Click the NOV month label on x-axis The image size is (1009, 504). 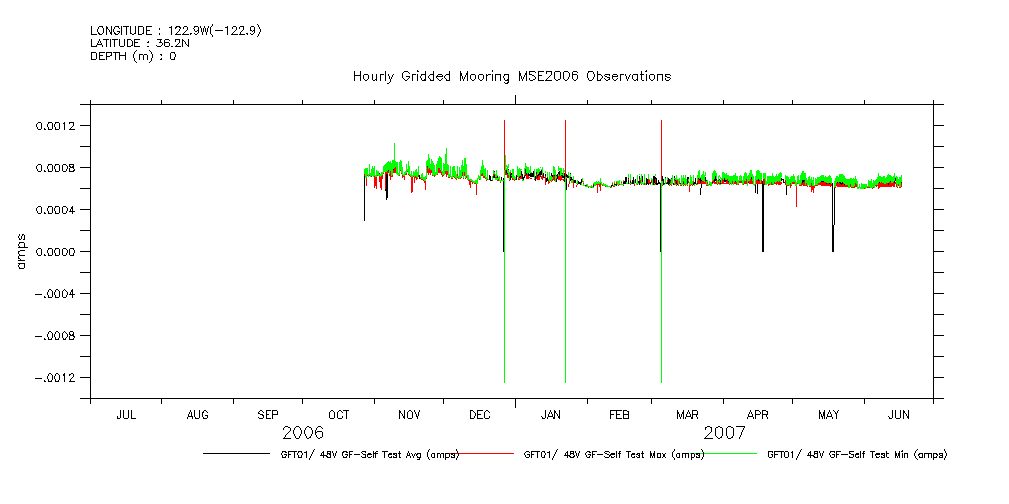pos(409,414)
